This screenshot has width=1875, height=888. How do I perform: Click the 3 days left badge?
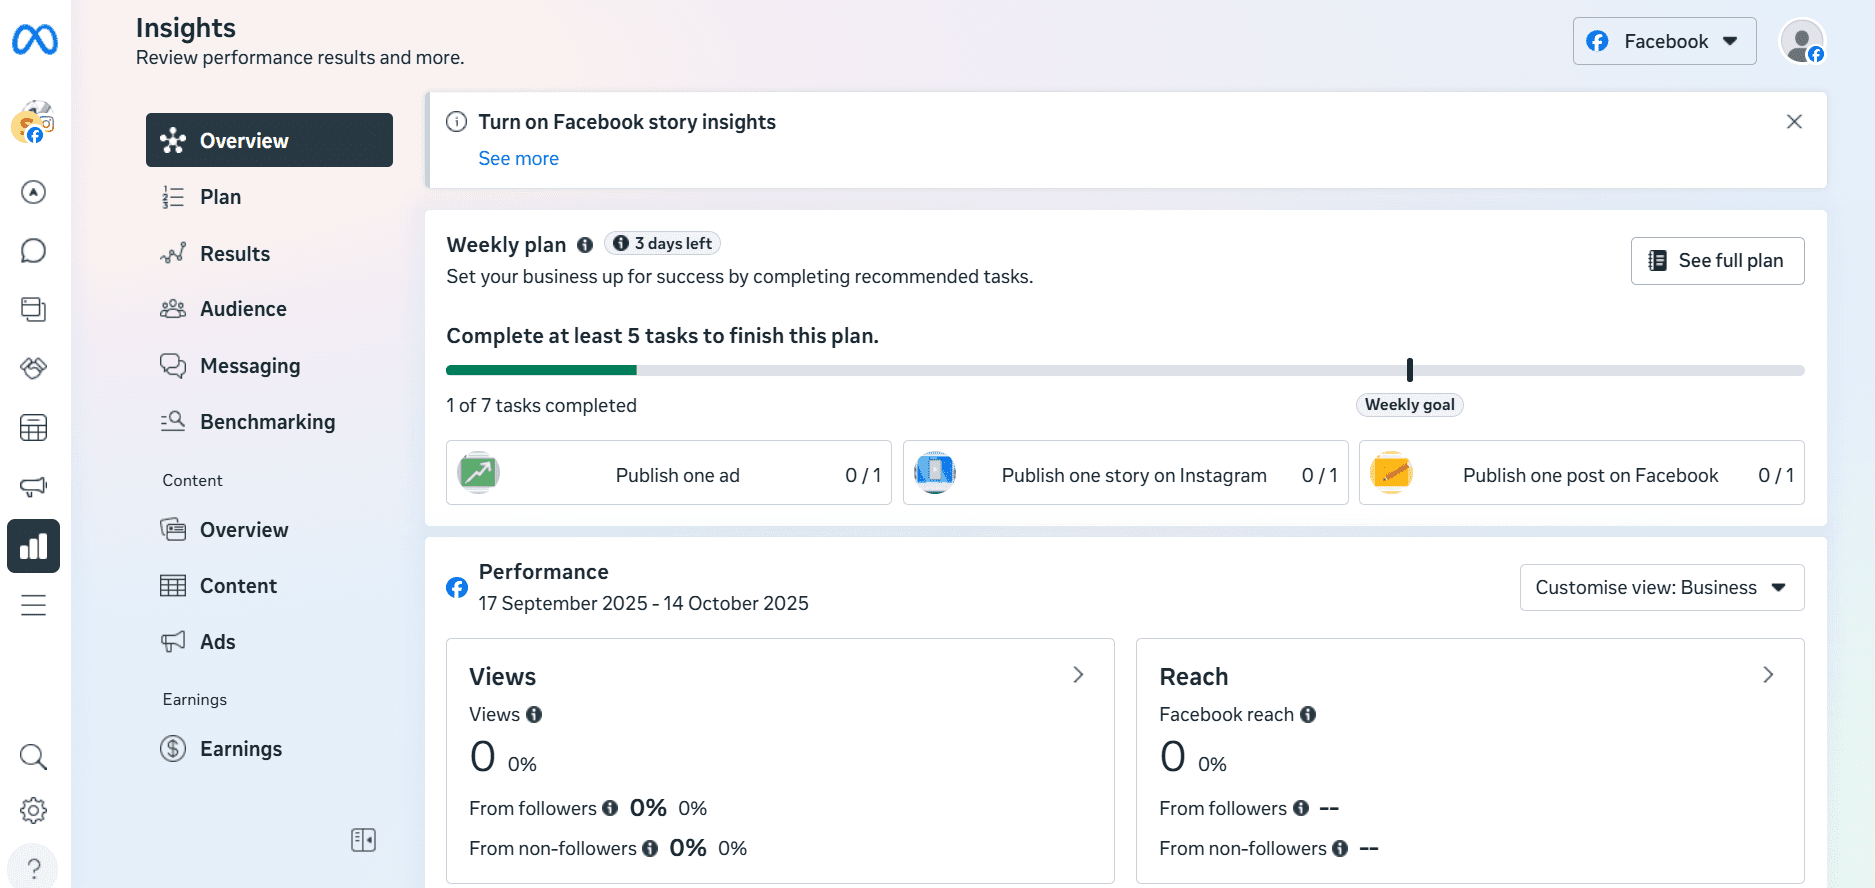point(662,244)
